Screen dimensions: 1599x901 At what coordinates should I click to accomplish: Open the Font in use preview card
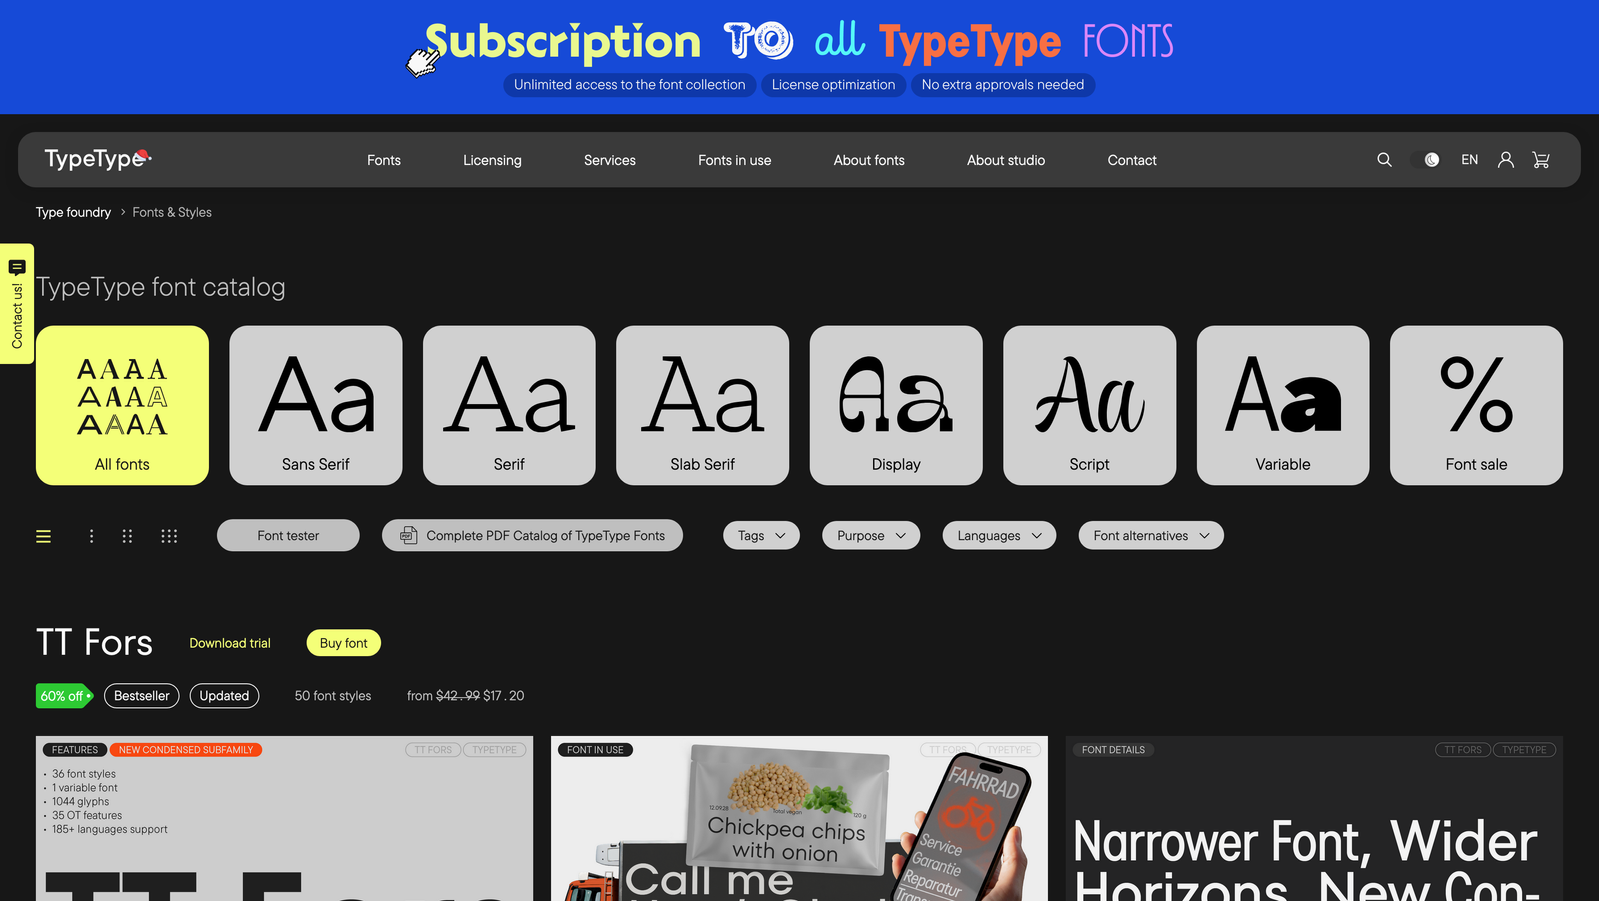pos(799,819)
